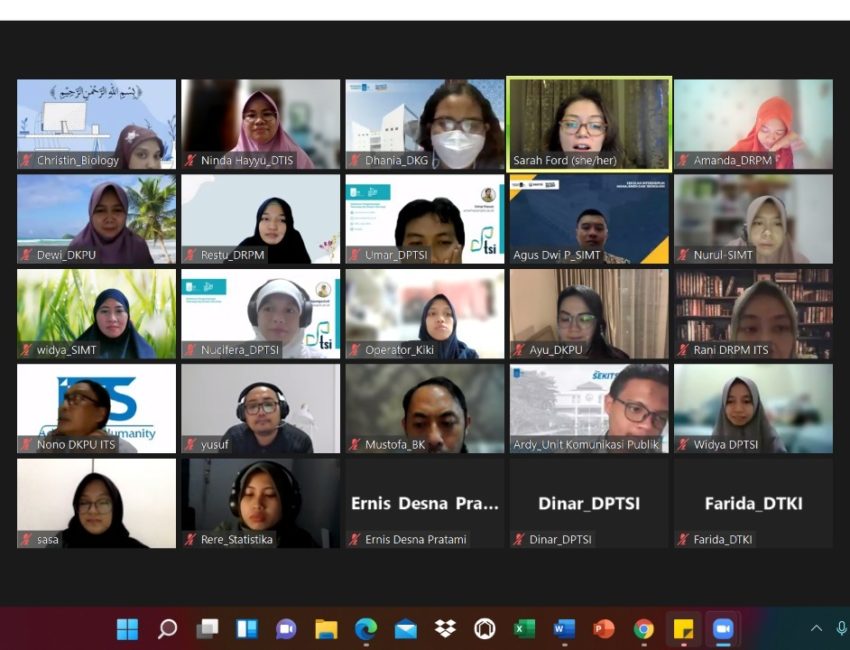Click Agus Dwi P_SIMT's video tile

click(589, 218)
